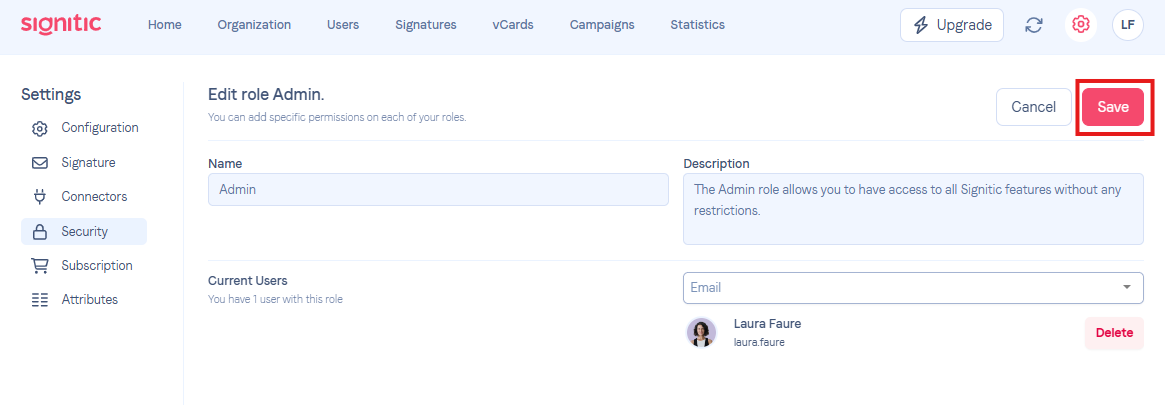1165x405 pixels.
Task: Click the refresh sync icon
Action: click(x=1033, y=25)
